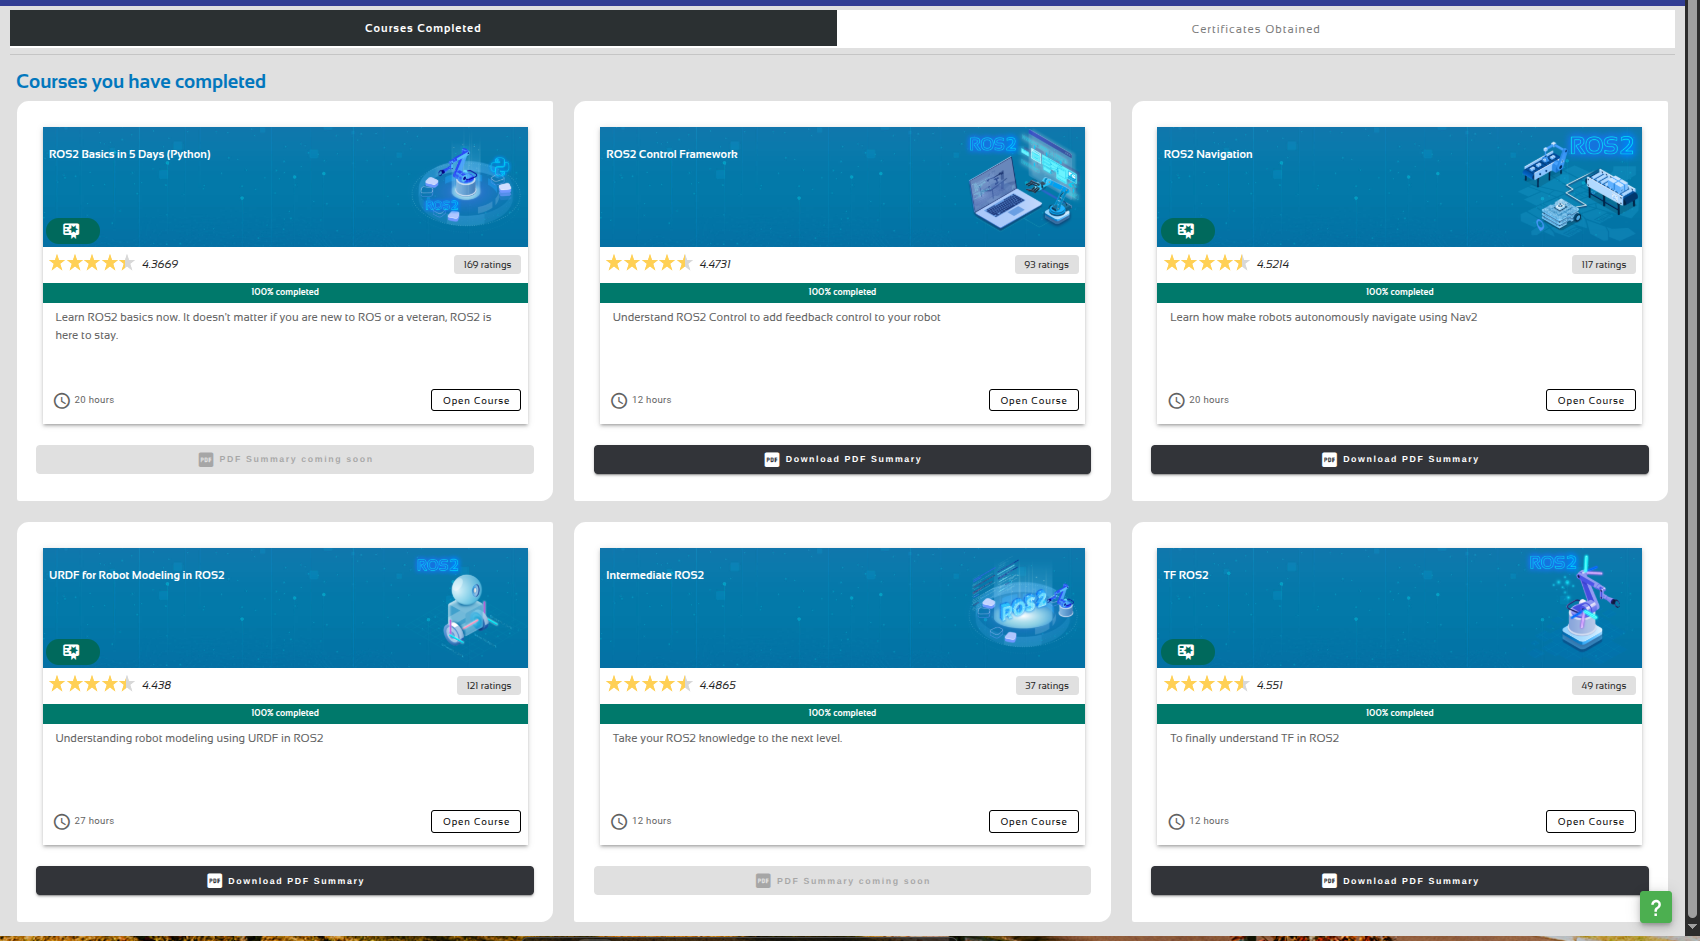1700x941 pixels.
Task: Click certificate badge icon on ROS2 Navigation card
Action: point(1186,230)
